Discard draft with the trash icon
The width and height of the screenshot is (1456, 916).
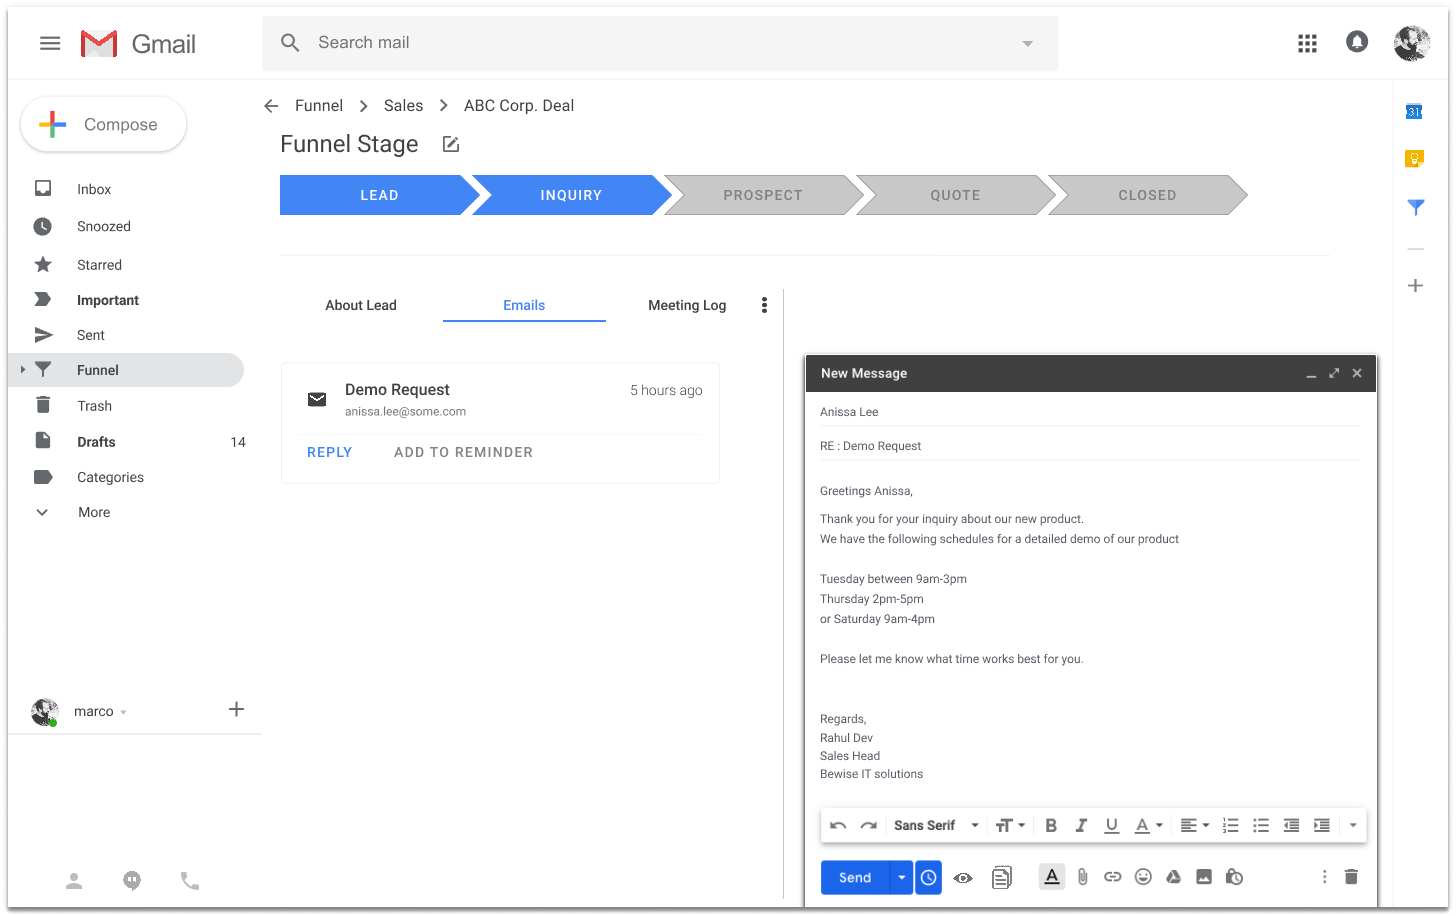pos(1351,877)
